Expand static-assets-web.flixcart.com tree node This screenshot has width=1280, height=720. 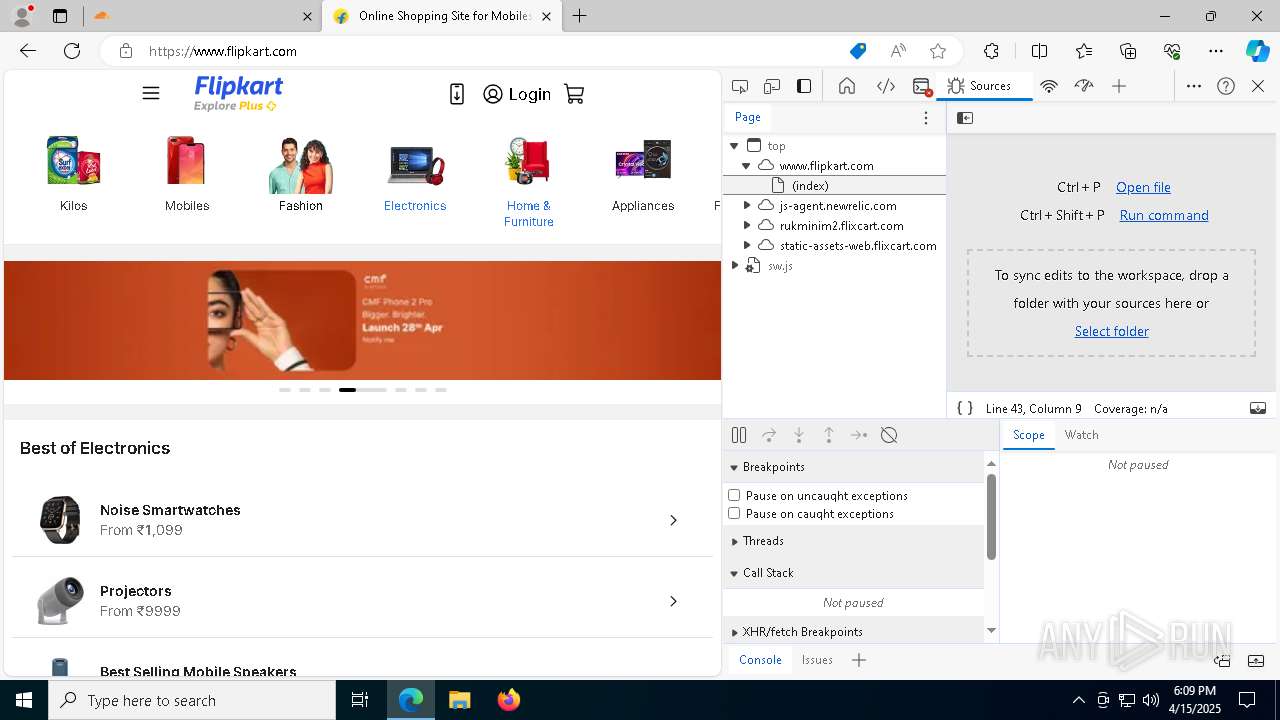pyautogui.click(x=746, y=245)
